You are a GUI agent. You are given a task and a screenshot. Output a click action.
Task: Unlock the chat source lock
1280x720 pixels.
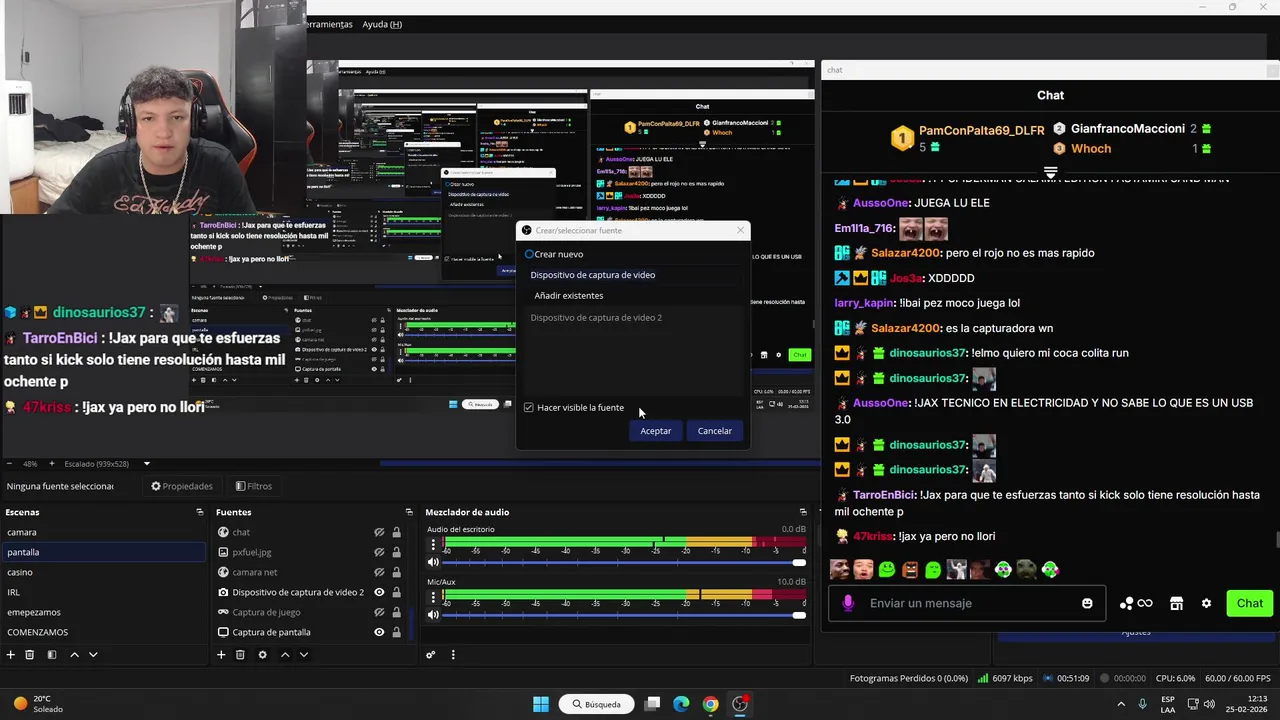coord(396,532)
